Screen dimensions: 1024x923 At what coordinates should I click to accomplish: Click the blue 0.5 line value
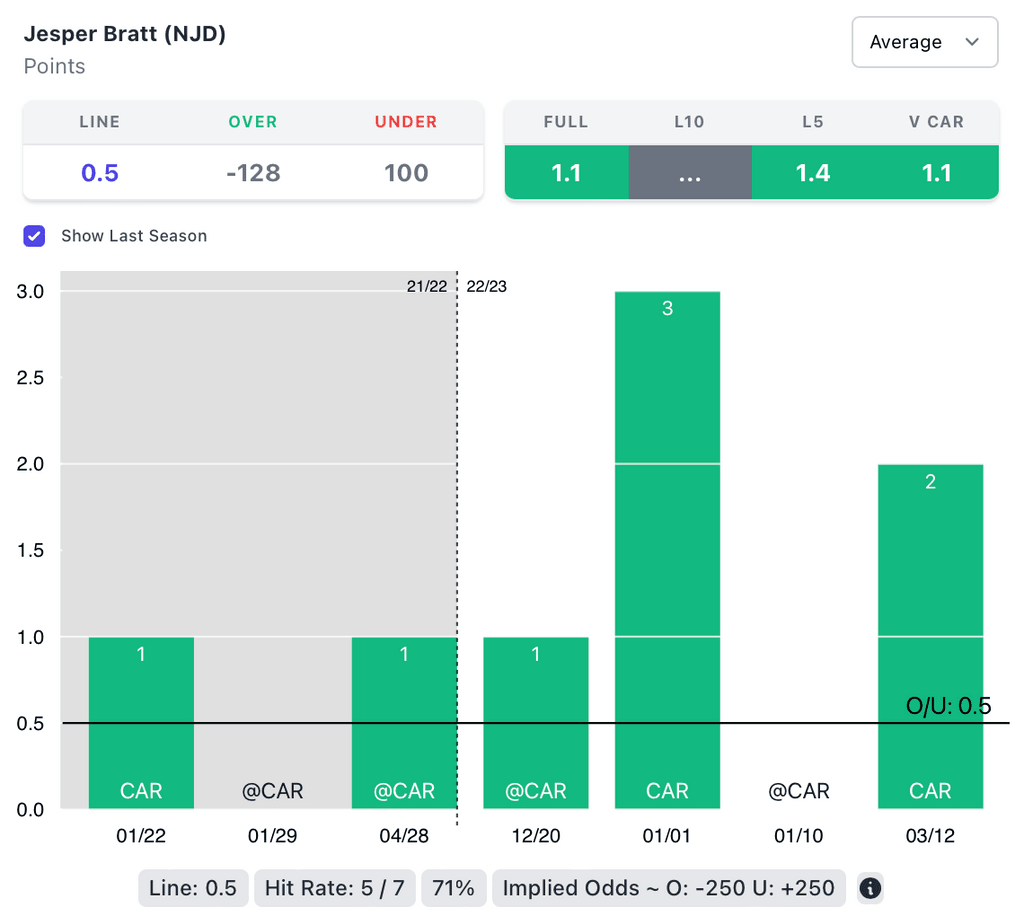(x=100, y=173)
